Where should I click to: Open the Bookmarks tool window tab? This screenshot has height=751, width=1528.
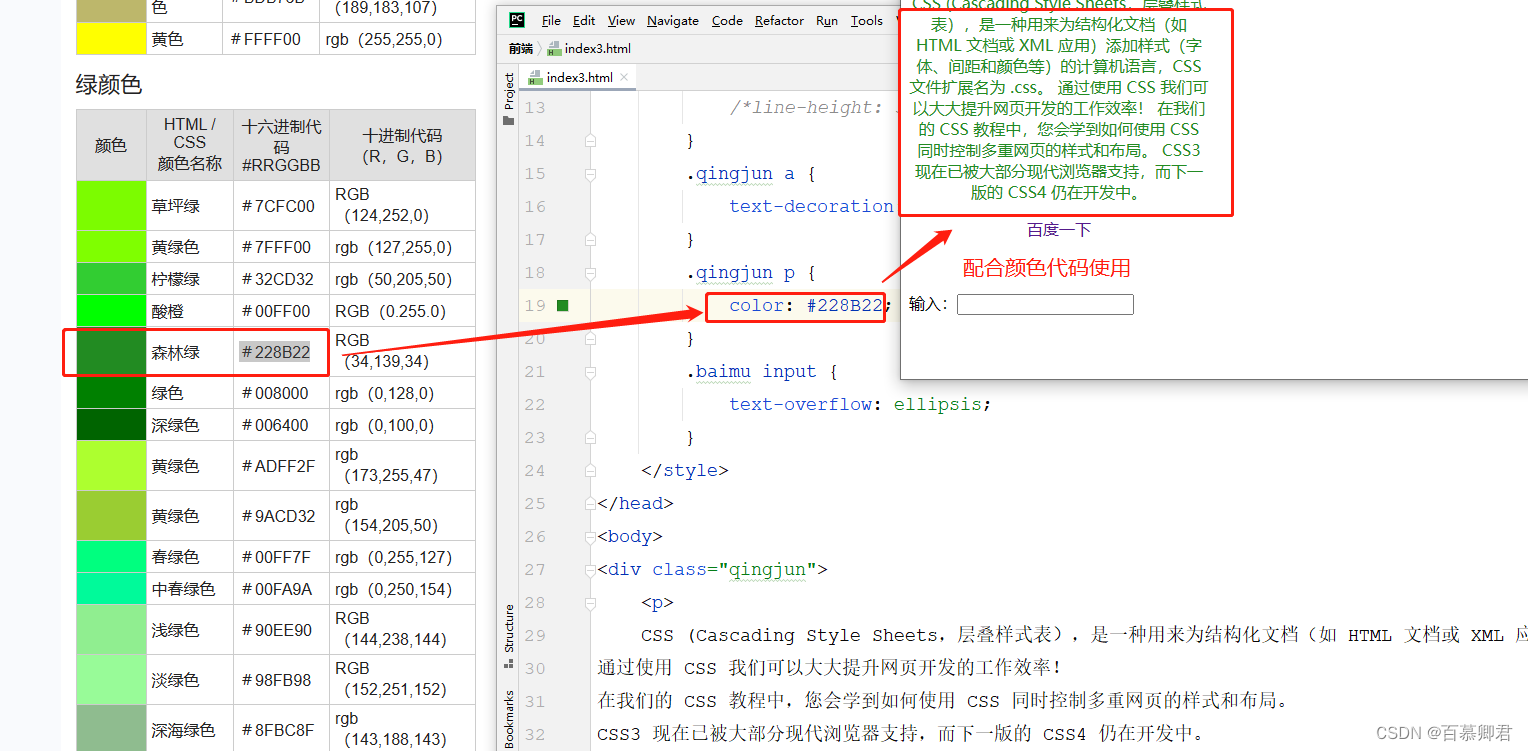tap(508, 718)
